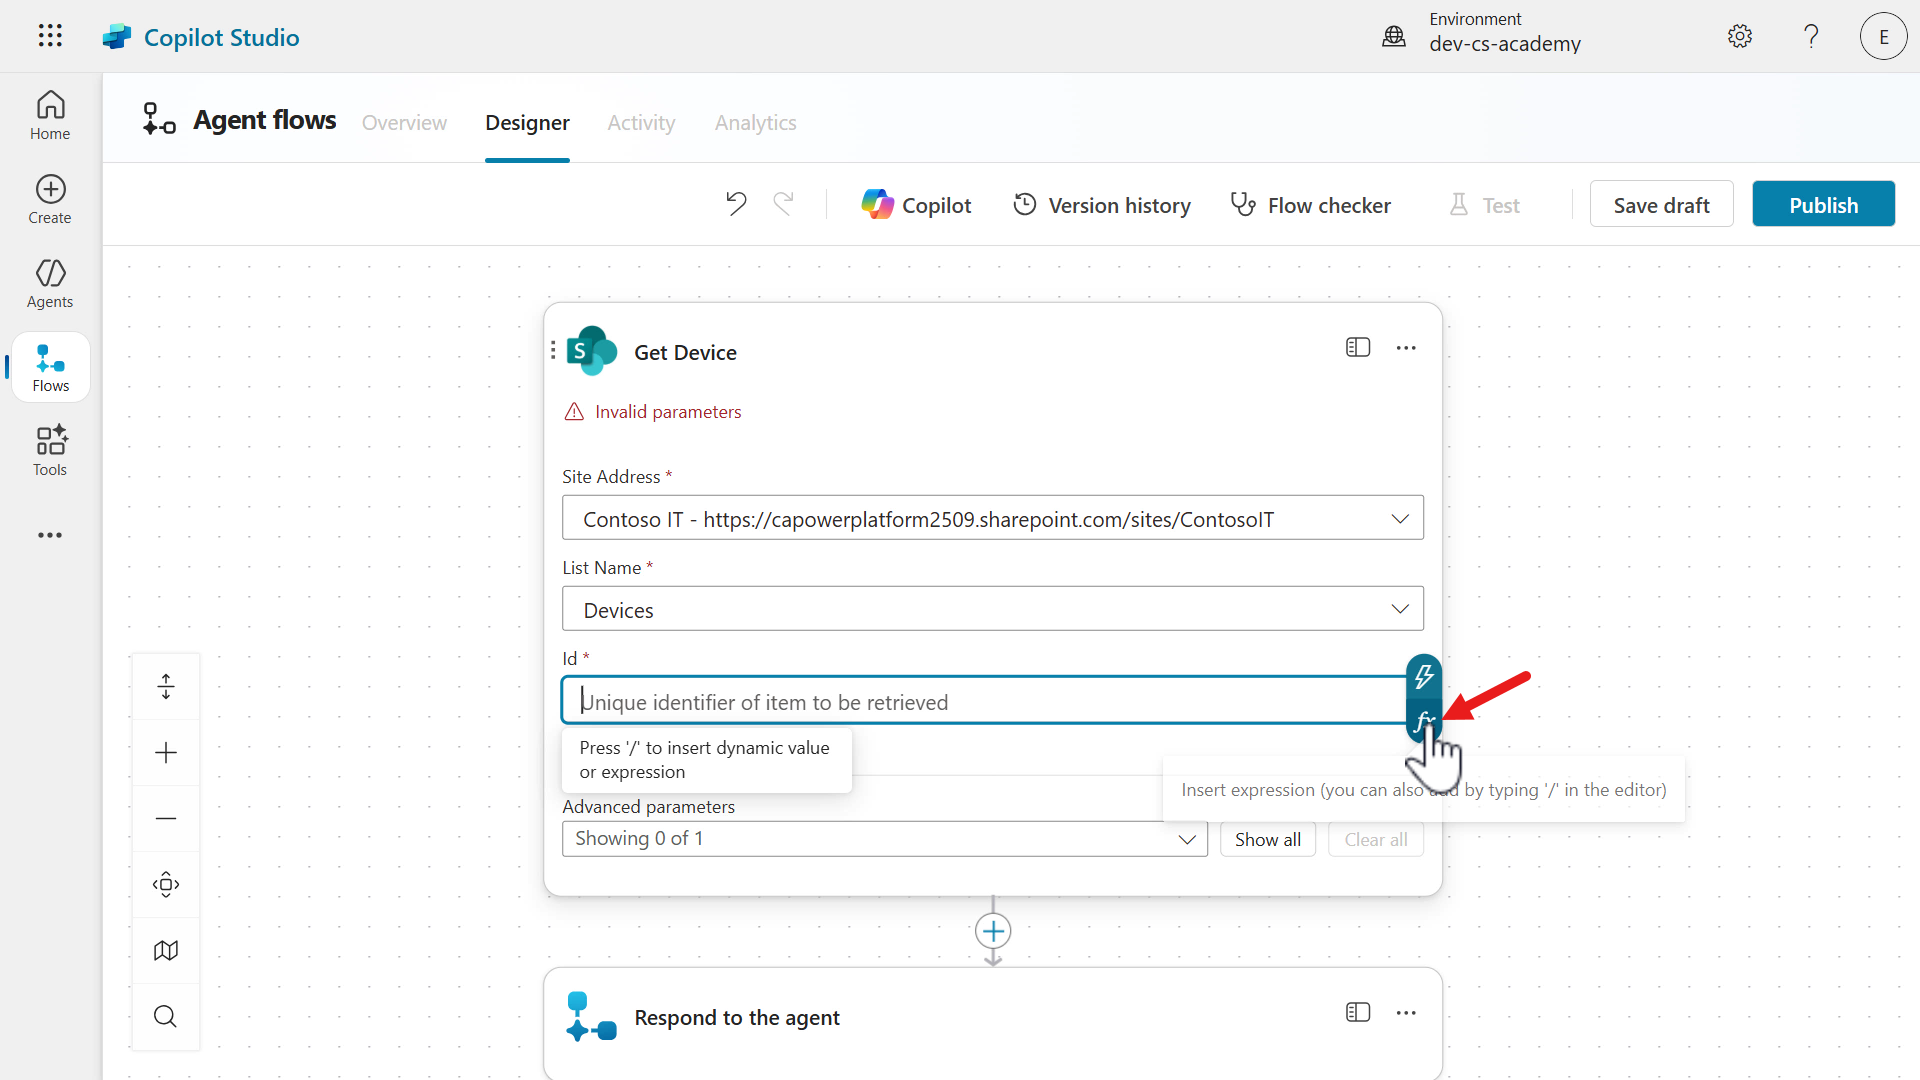Toggle the side panel on the Get Device card
1920x1080 pixels.
click(x=1357, y=347)
